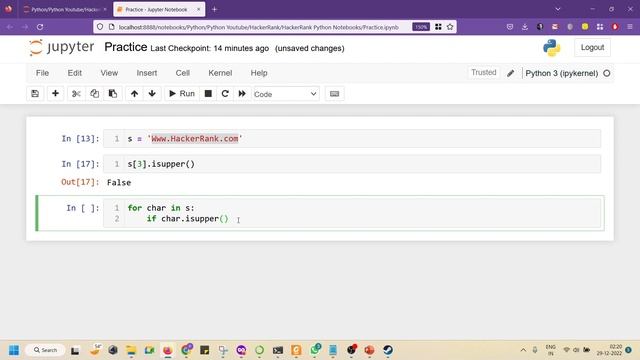Open the View menu
Image resolution: width=640 pixels, height=360 pixels.
point(109,73)
